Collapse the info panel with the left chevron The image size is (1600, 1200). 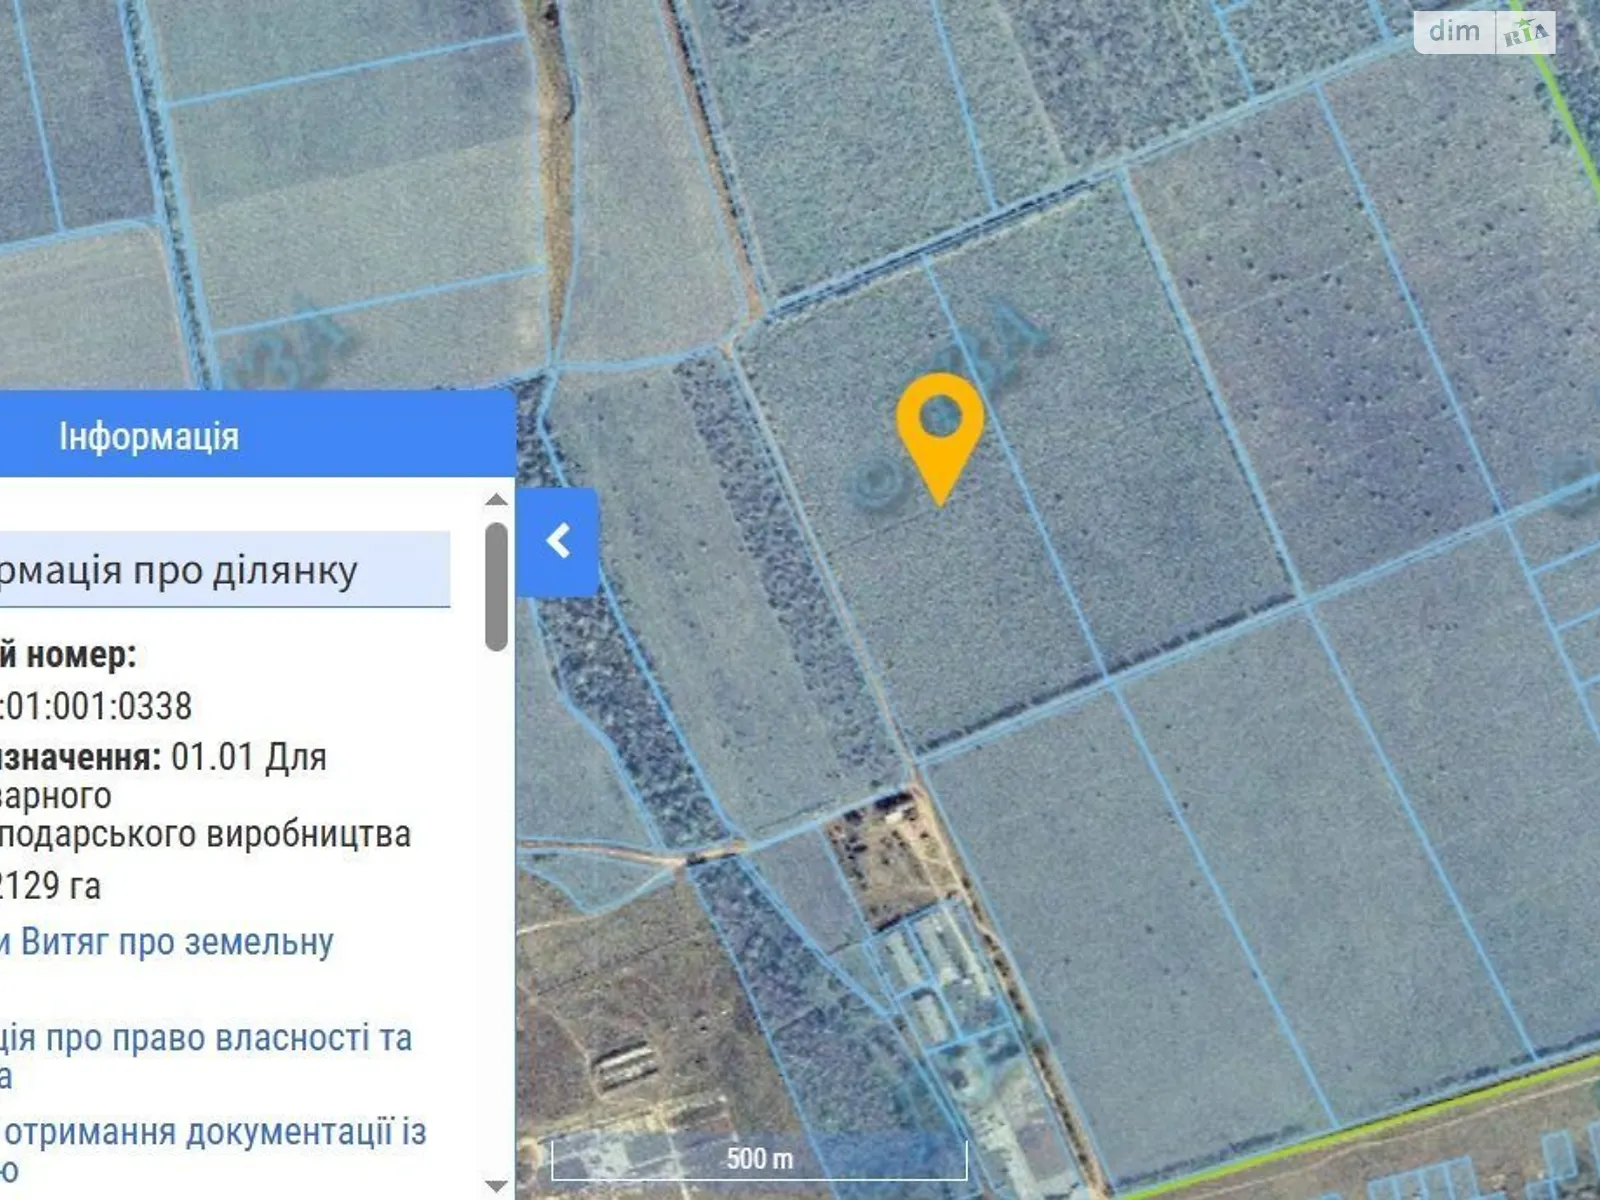coord(558,541)
